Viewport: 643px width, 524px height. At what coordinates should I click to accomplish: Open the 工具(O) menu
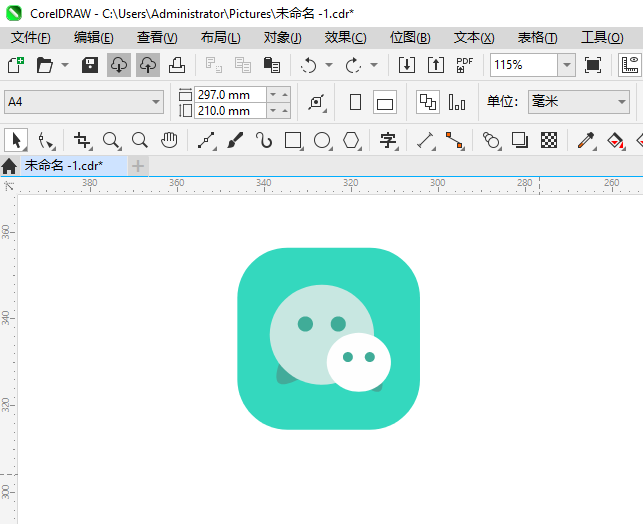602,38
